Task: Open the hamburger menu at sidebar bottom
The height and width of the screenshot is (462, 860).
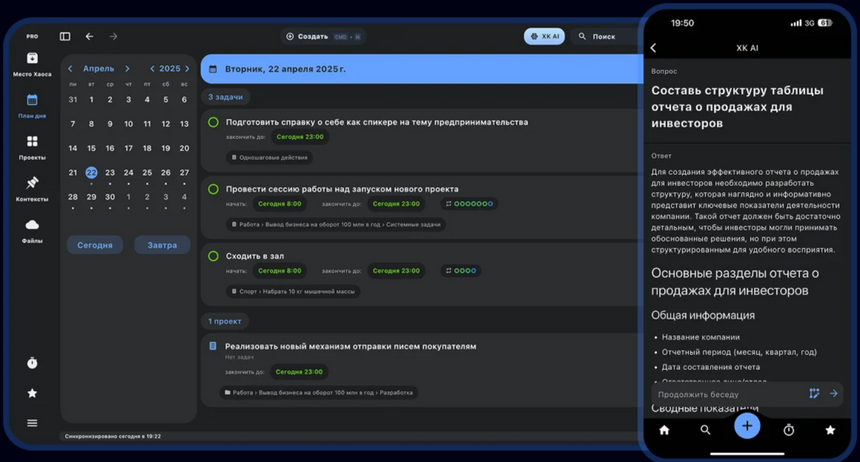Action: pos(32,423)
